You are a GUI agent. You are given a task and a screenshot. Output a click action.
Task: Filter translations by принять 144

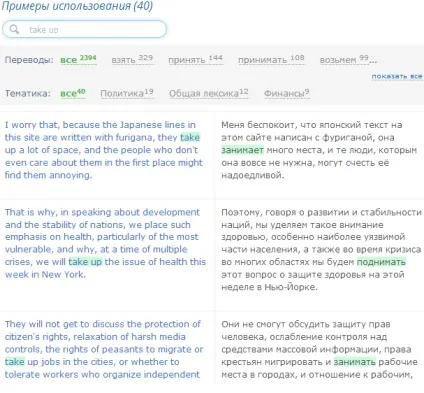coord(195,59)
